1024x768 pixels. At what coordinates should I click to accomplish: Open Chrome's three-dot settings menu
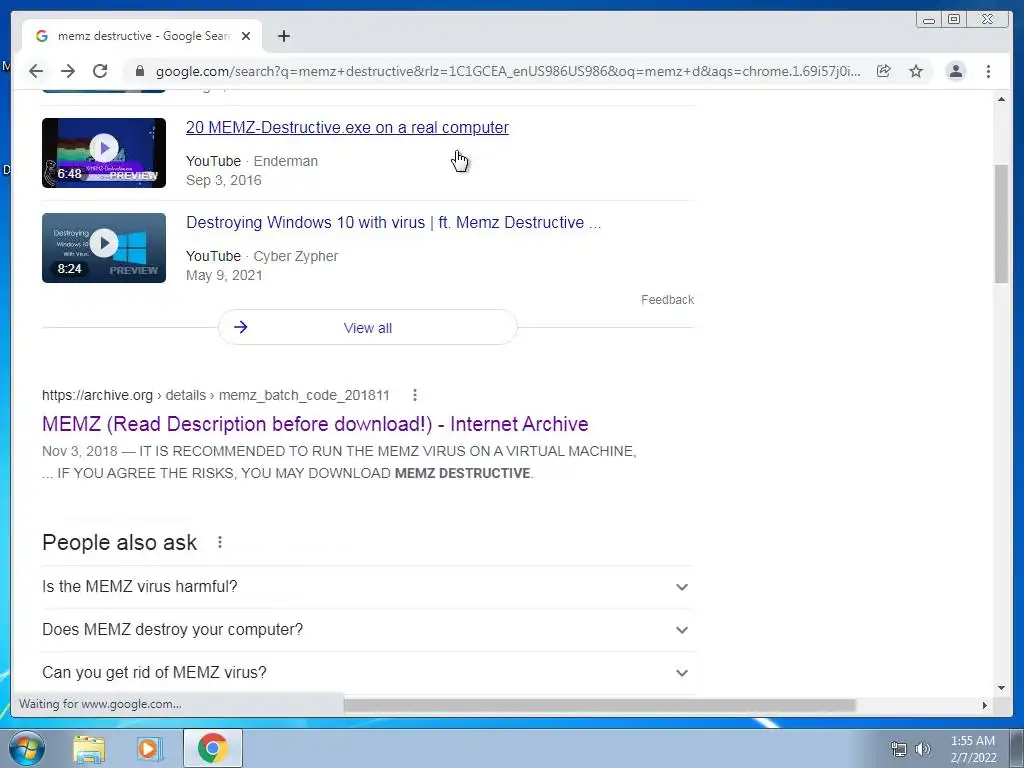(988, 71)
